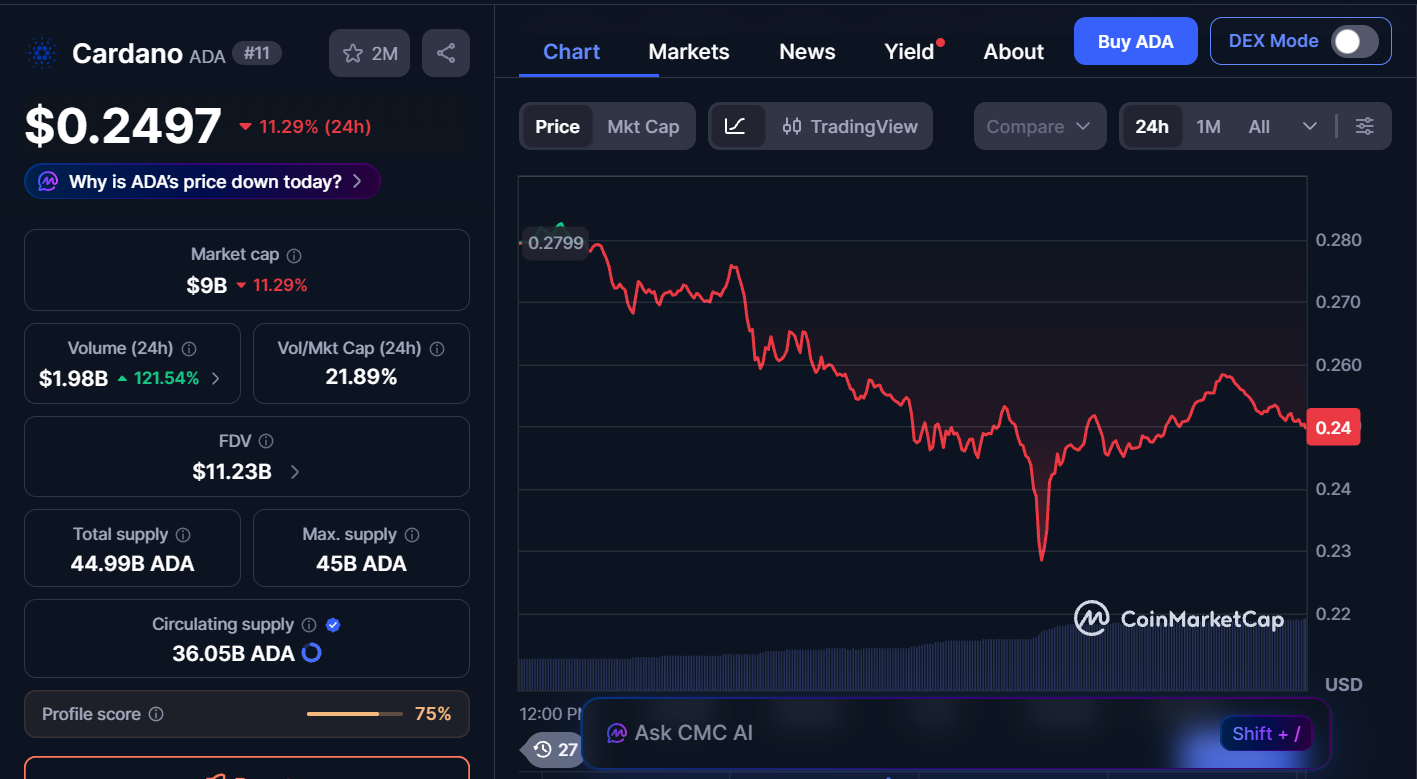Screen dimensions: 1417x779
Task: Click the Market cap info icon
Action: tap(293, 254)
